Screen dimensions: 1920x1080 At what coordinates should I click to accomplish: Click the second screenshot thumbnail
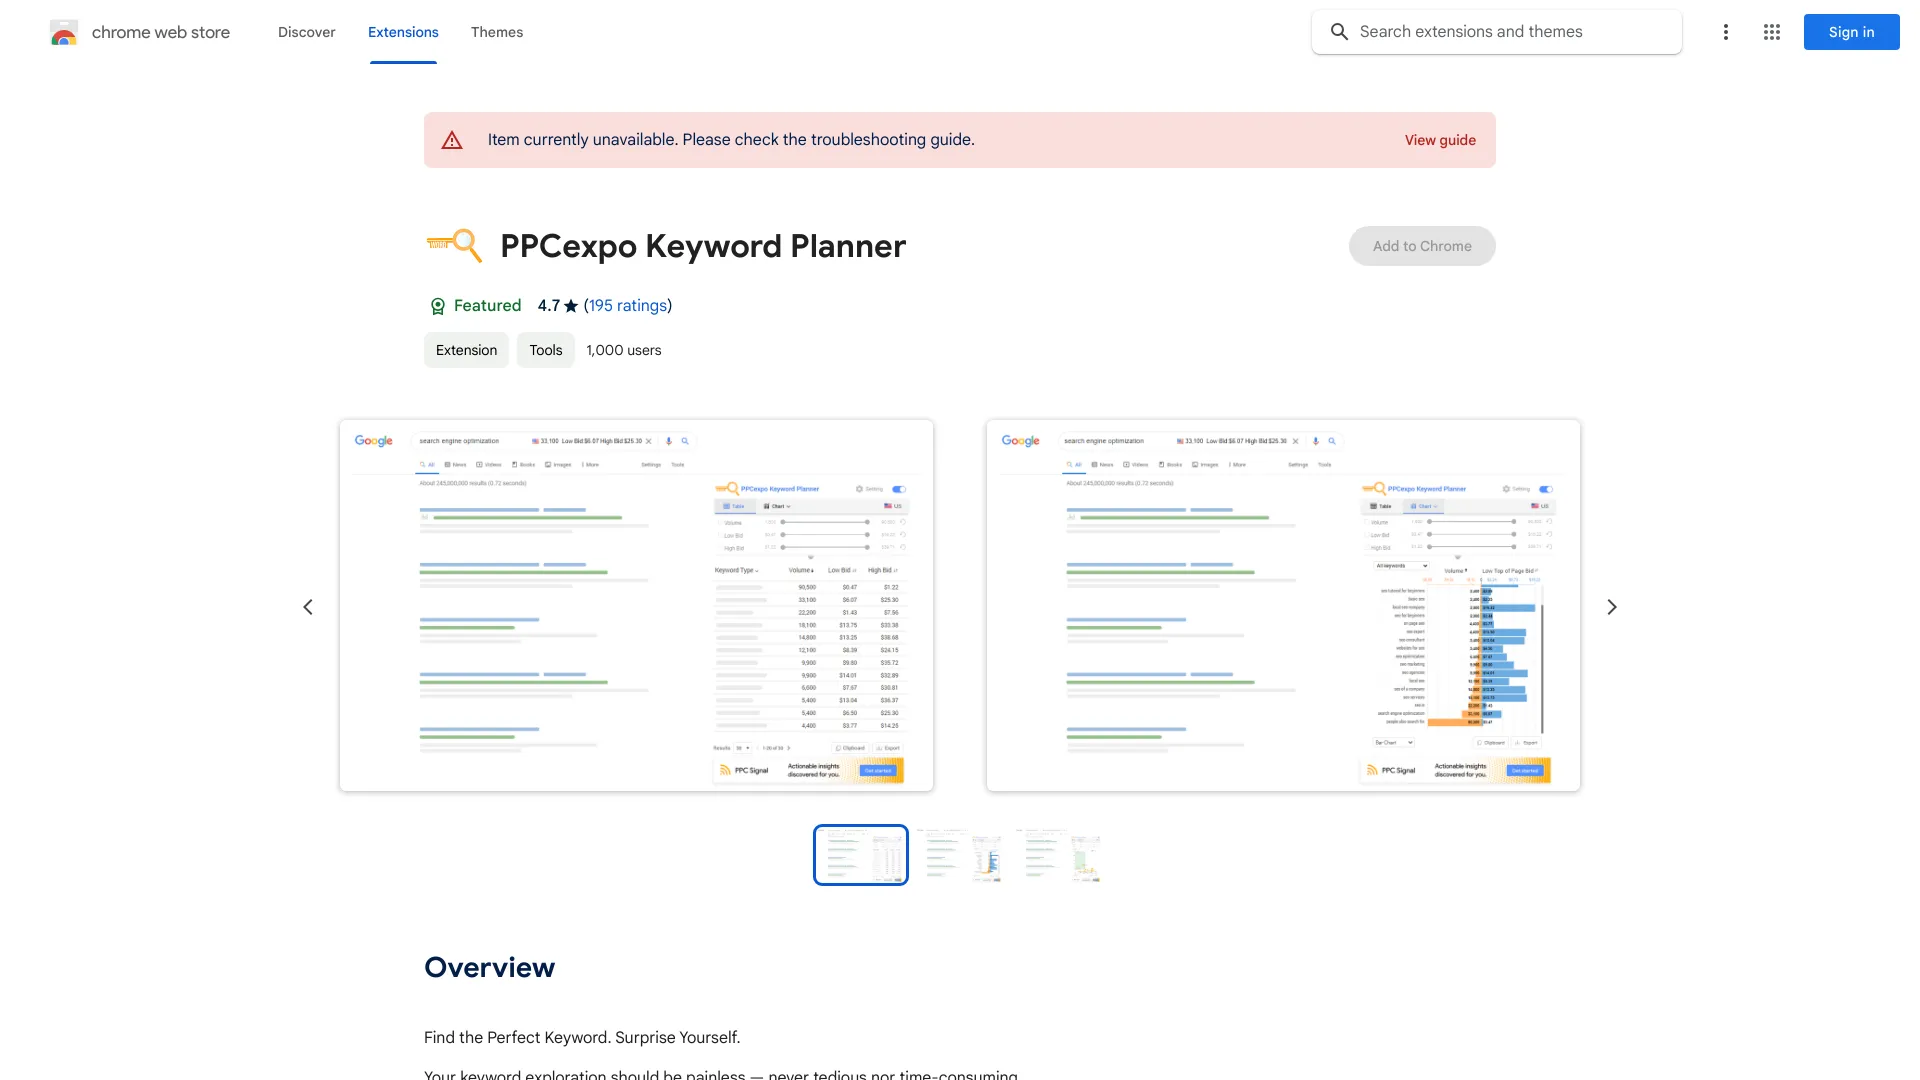coord(959,855)
